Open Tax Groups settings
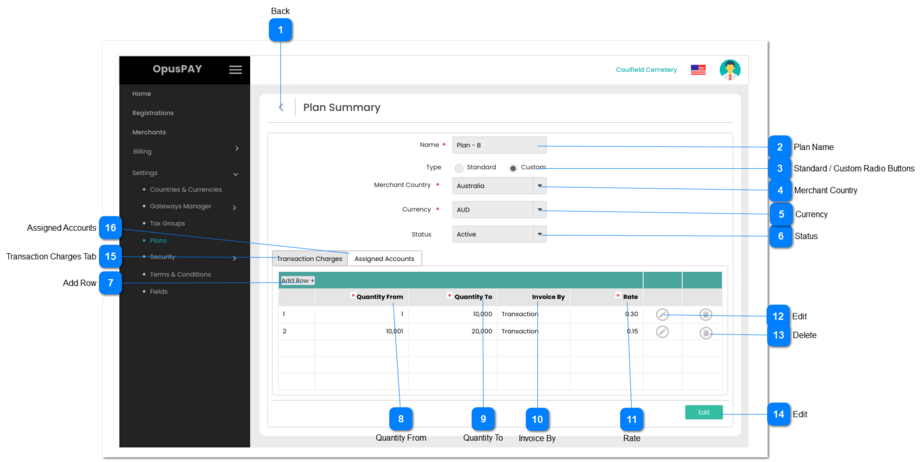This screenshot has height=462, width=923. 167,224
